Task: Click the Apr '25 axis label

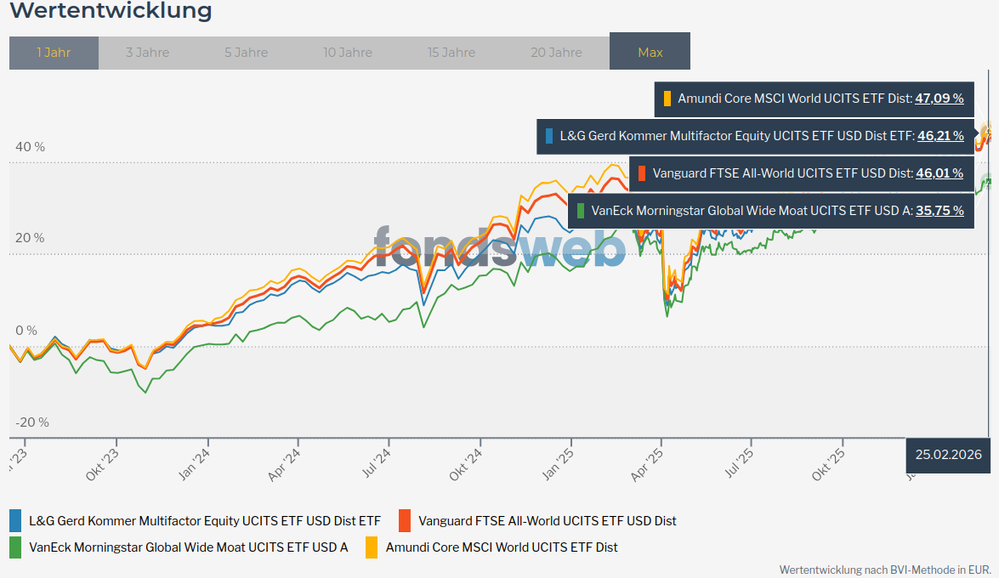Action: pyautogui.click(x=647, y=464)
